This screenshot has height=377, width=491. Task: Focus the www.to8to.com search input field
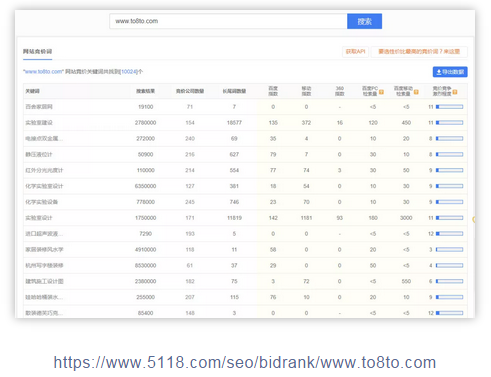click(x=228, y=21)
